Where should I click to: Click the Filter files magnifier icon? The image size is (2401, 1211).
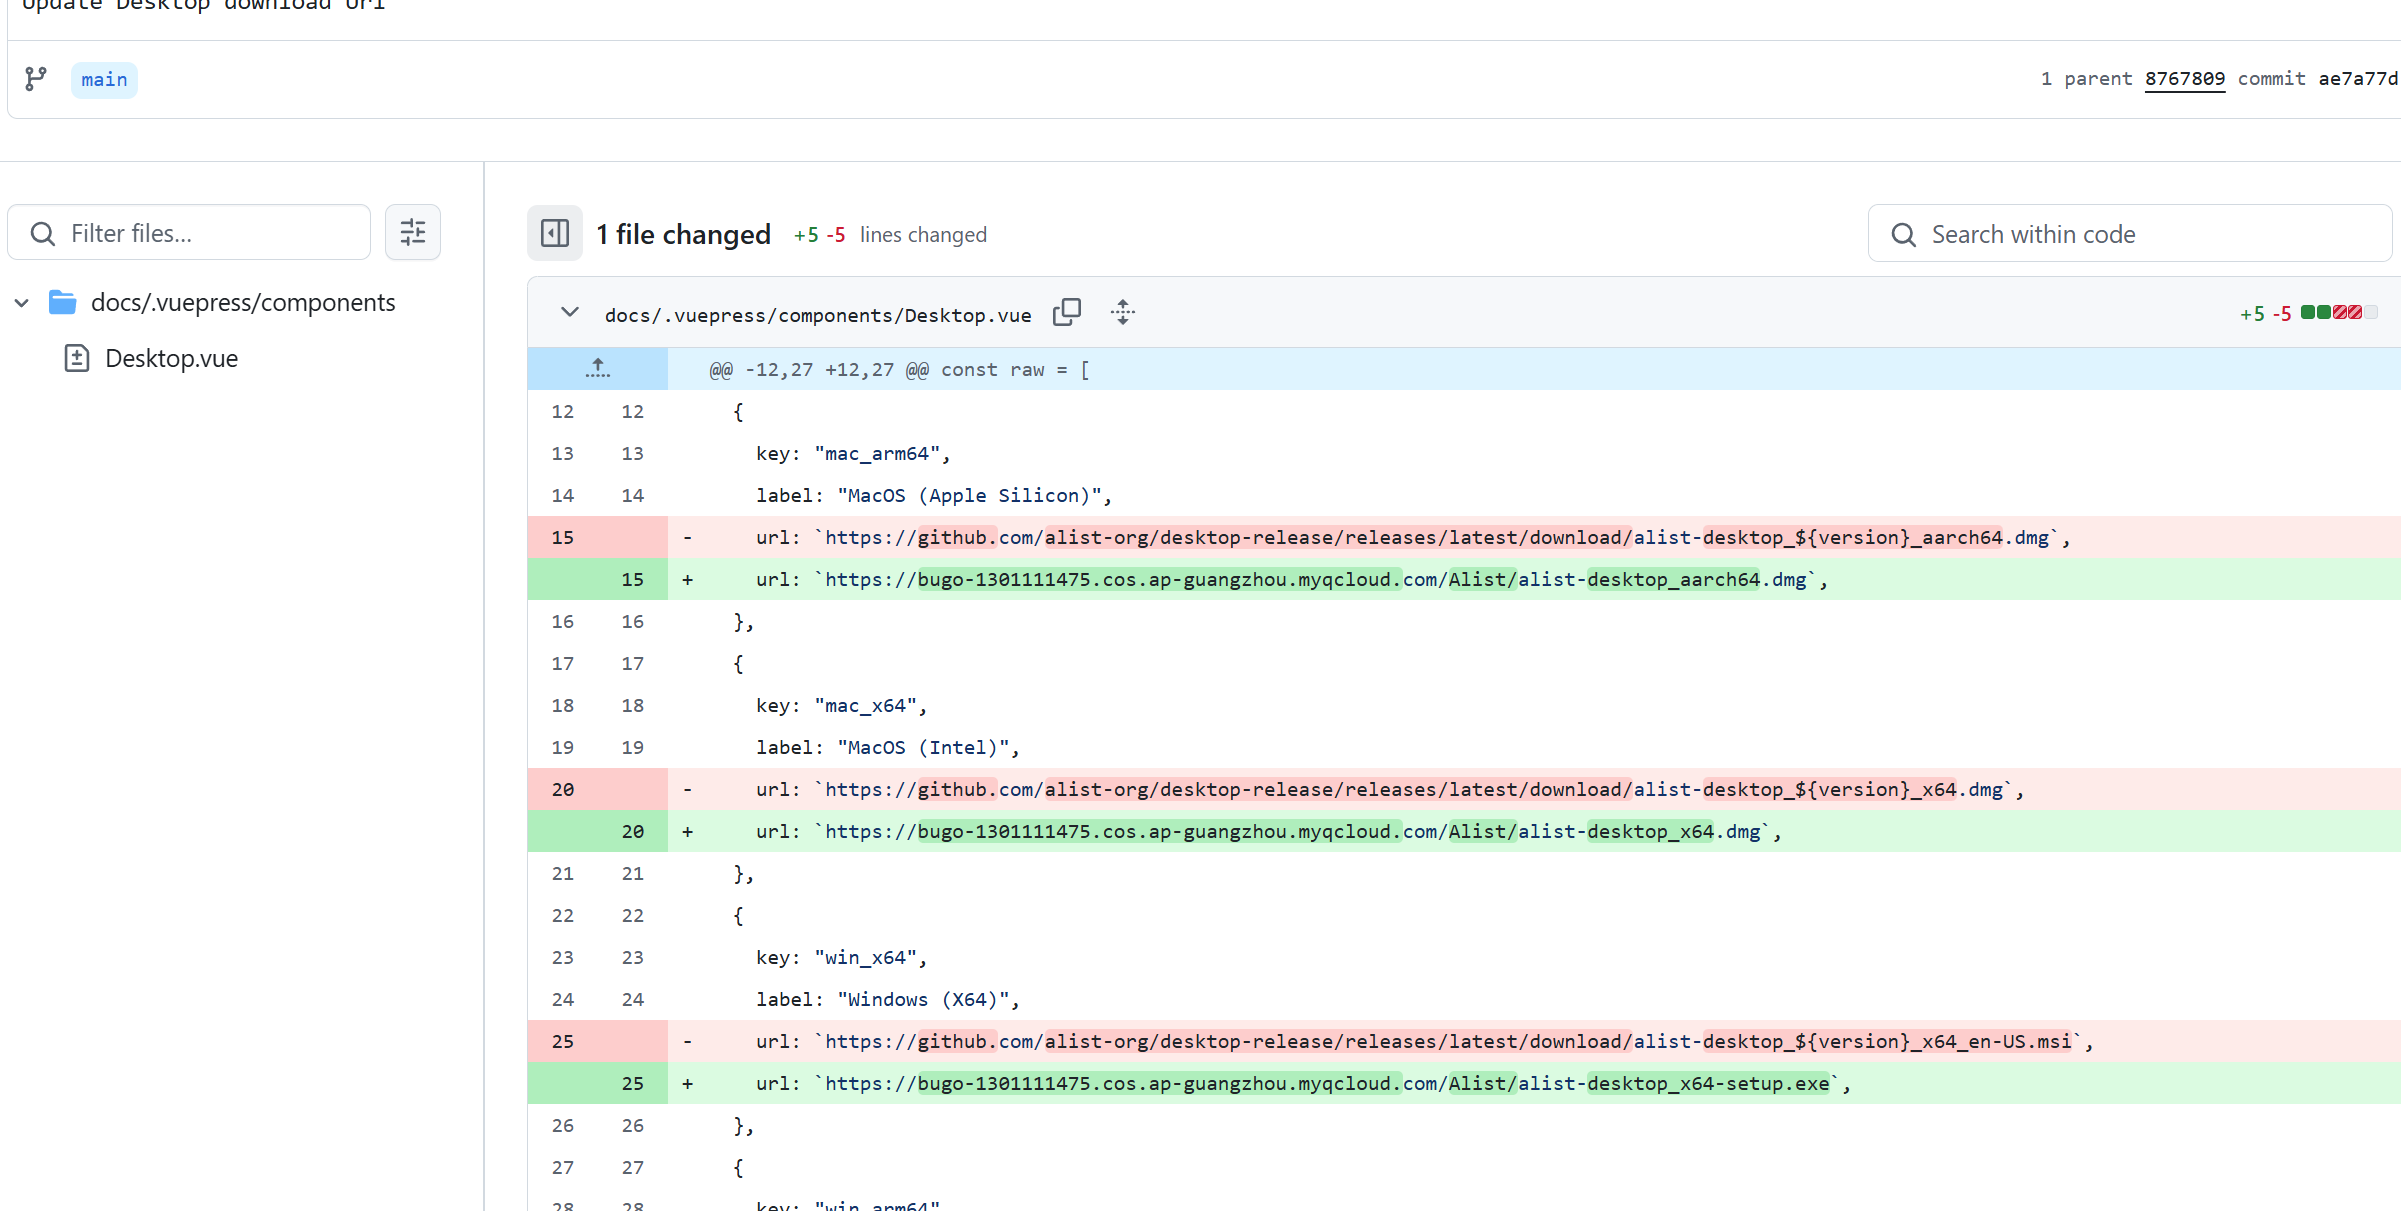pos(43,234)
